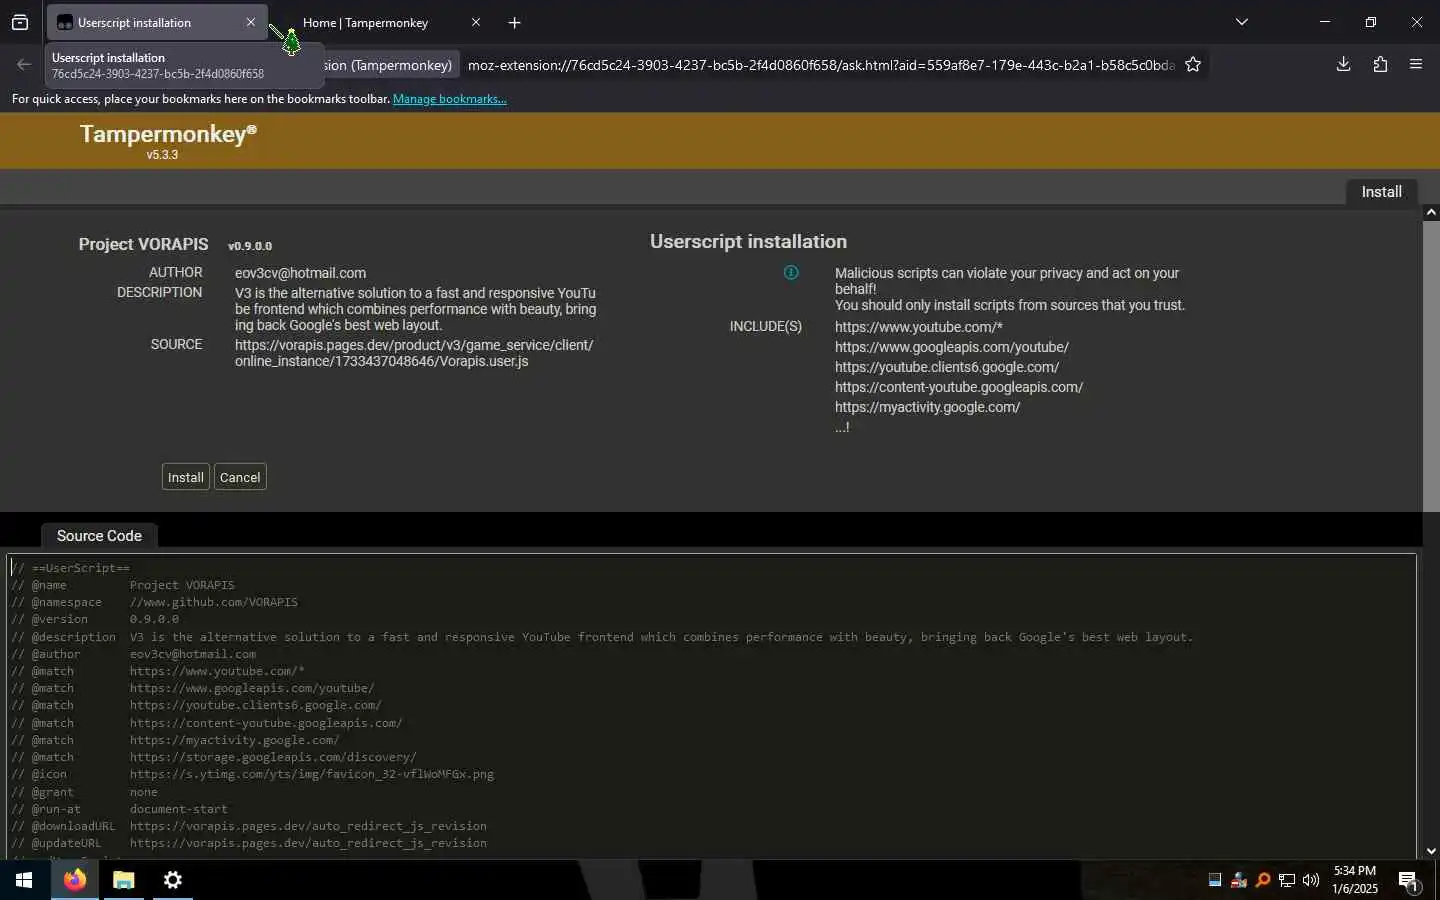Viewport: 1440px width, 900px height.
Task: Click the vertical scrollbar thumb
Action: [1431, 366]
